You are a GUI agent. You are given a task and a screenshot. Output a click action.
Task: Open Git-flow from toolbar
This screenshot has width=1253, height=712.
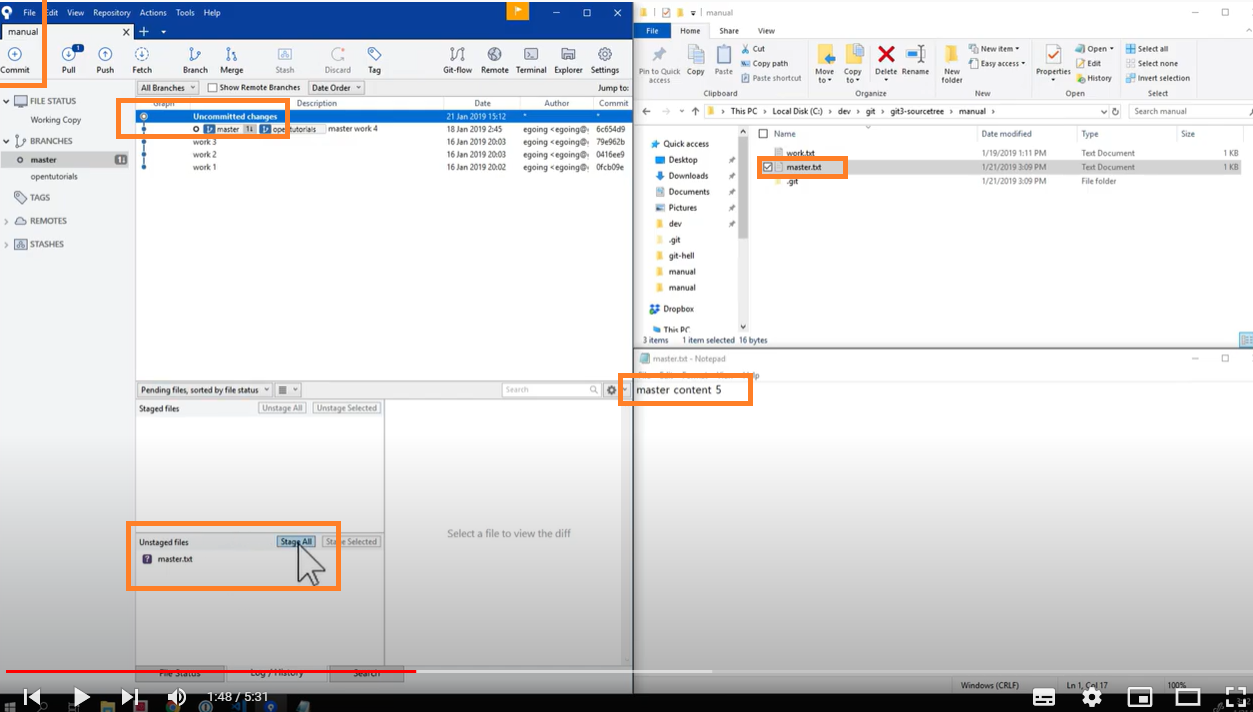457,54
